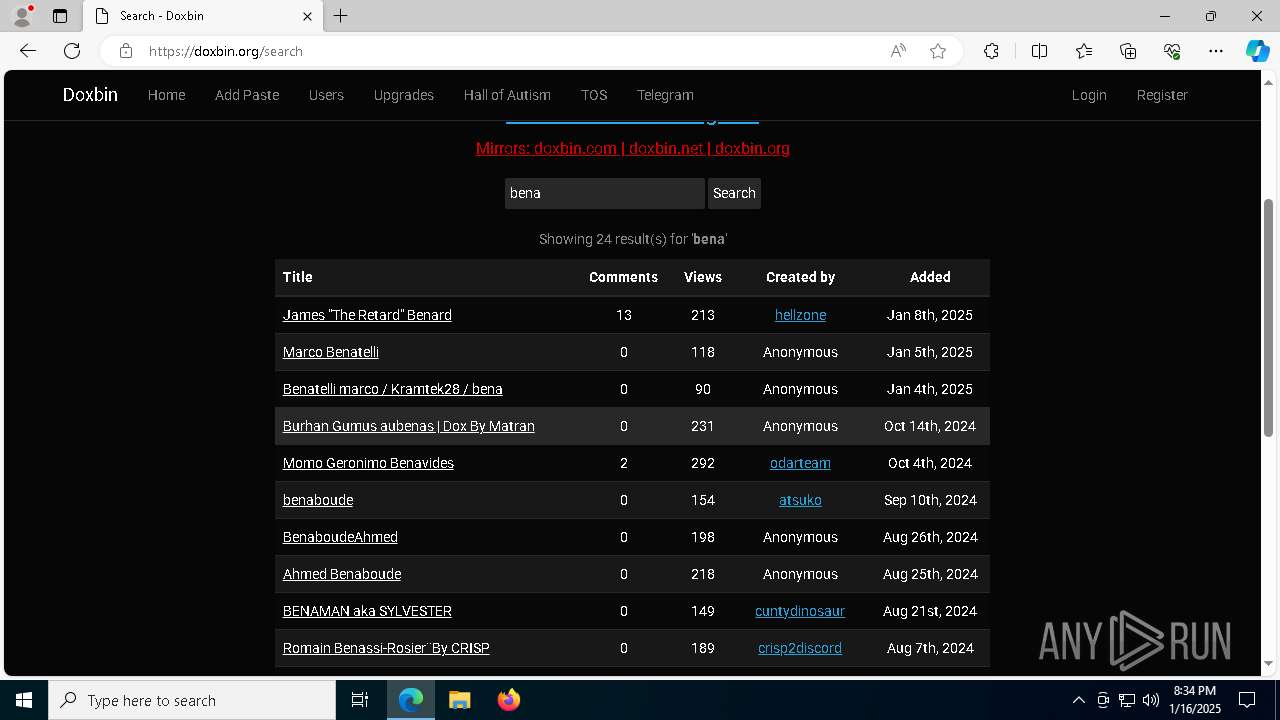
Task: Click the Comments column header
Action: 623,277
